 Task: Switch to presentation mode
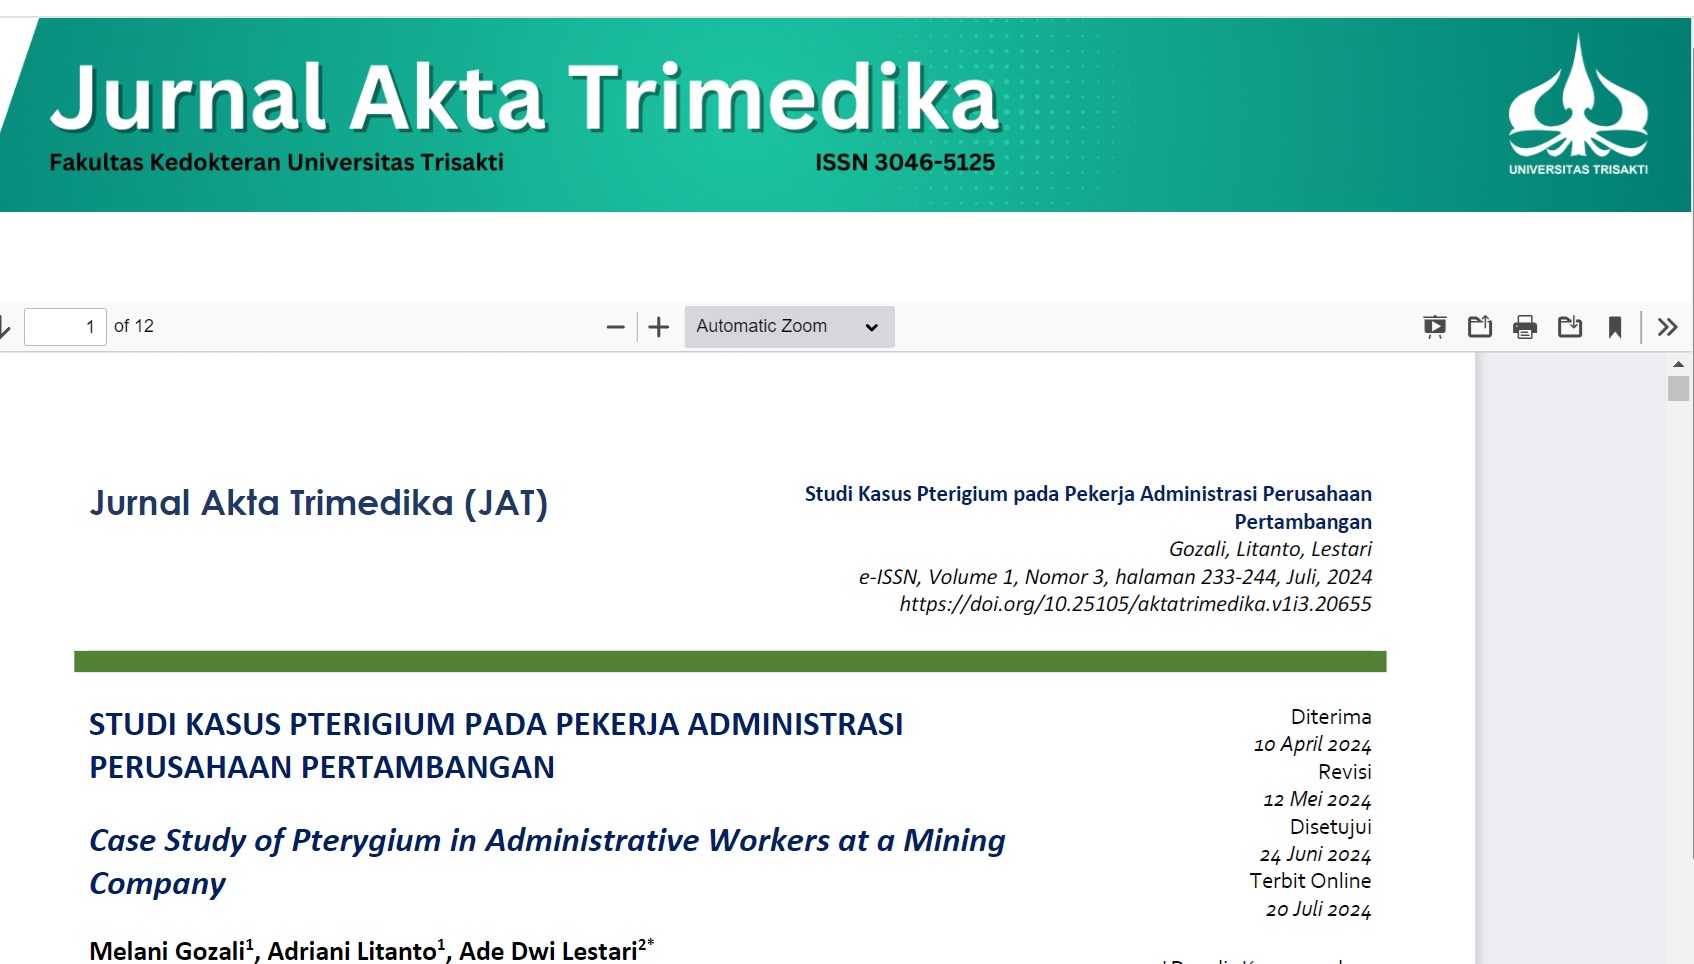[x=1435, y=327]
